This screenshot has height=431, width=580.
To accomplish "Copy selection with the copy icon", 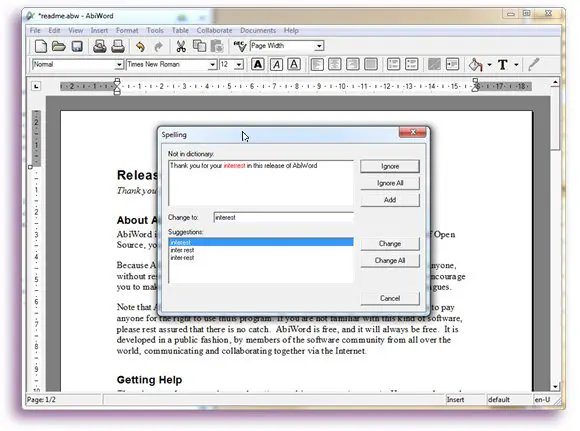I will tap(199, 46).
